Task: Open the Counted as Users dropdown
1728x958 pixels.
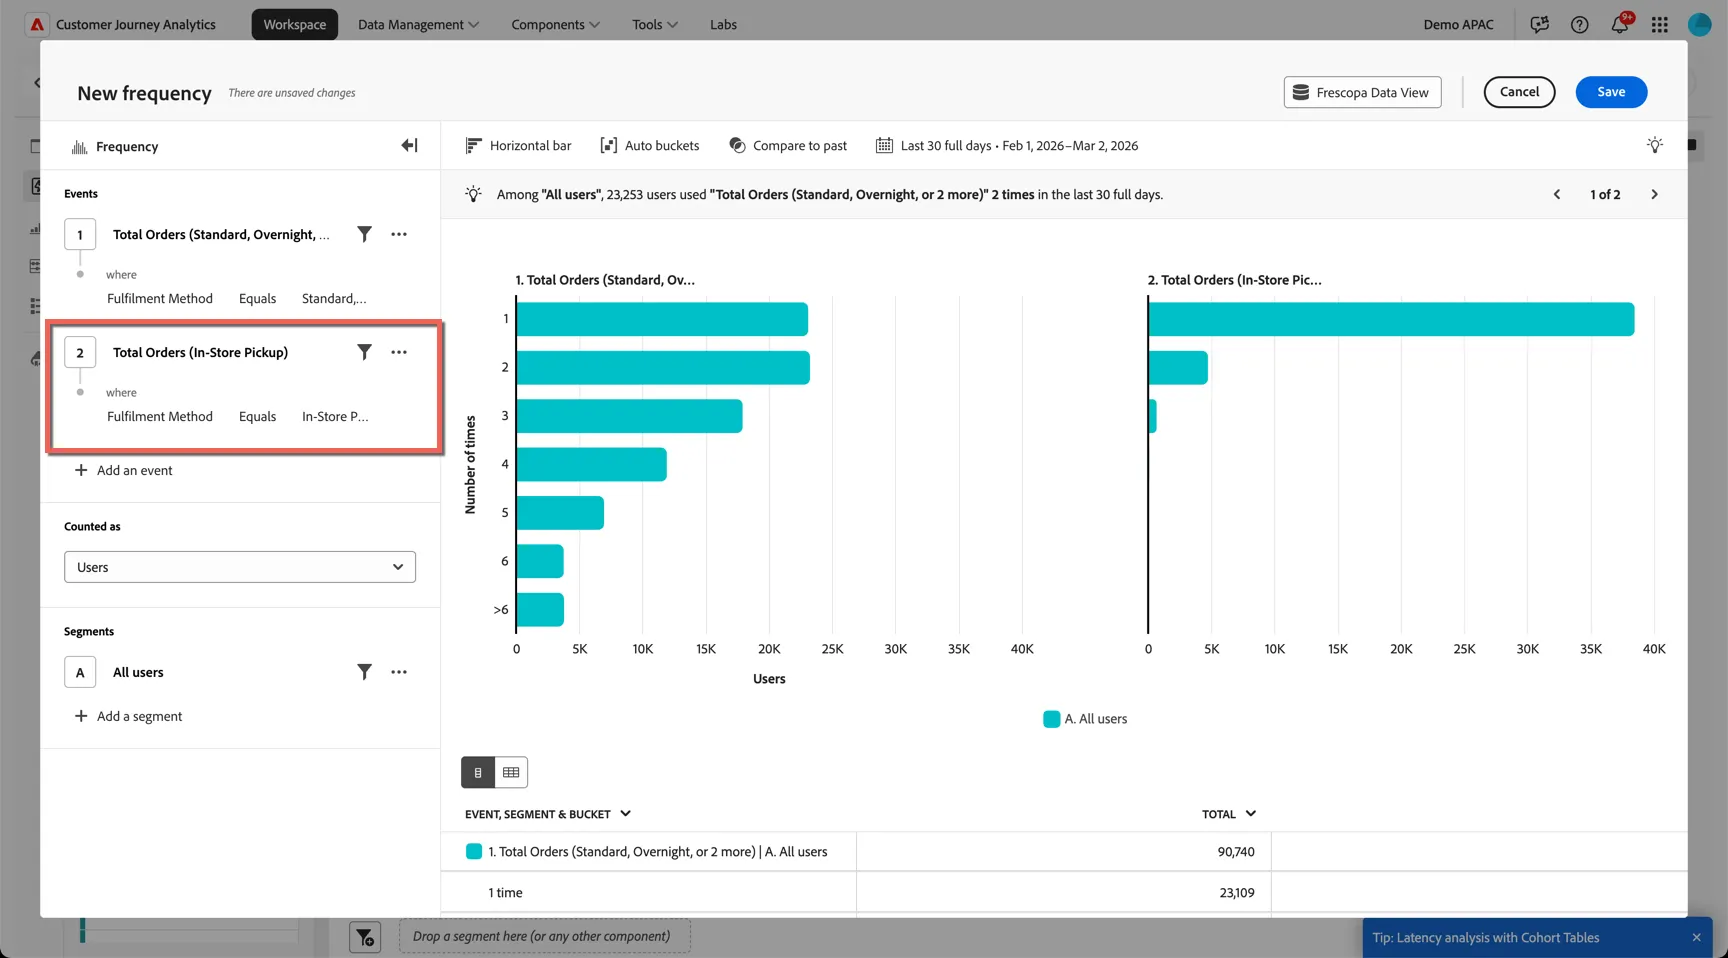Action: pos(240,567)
